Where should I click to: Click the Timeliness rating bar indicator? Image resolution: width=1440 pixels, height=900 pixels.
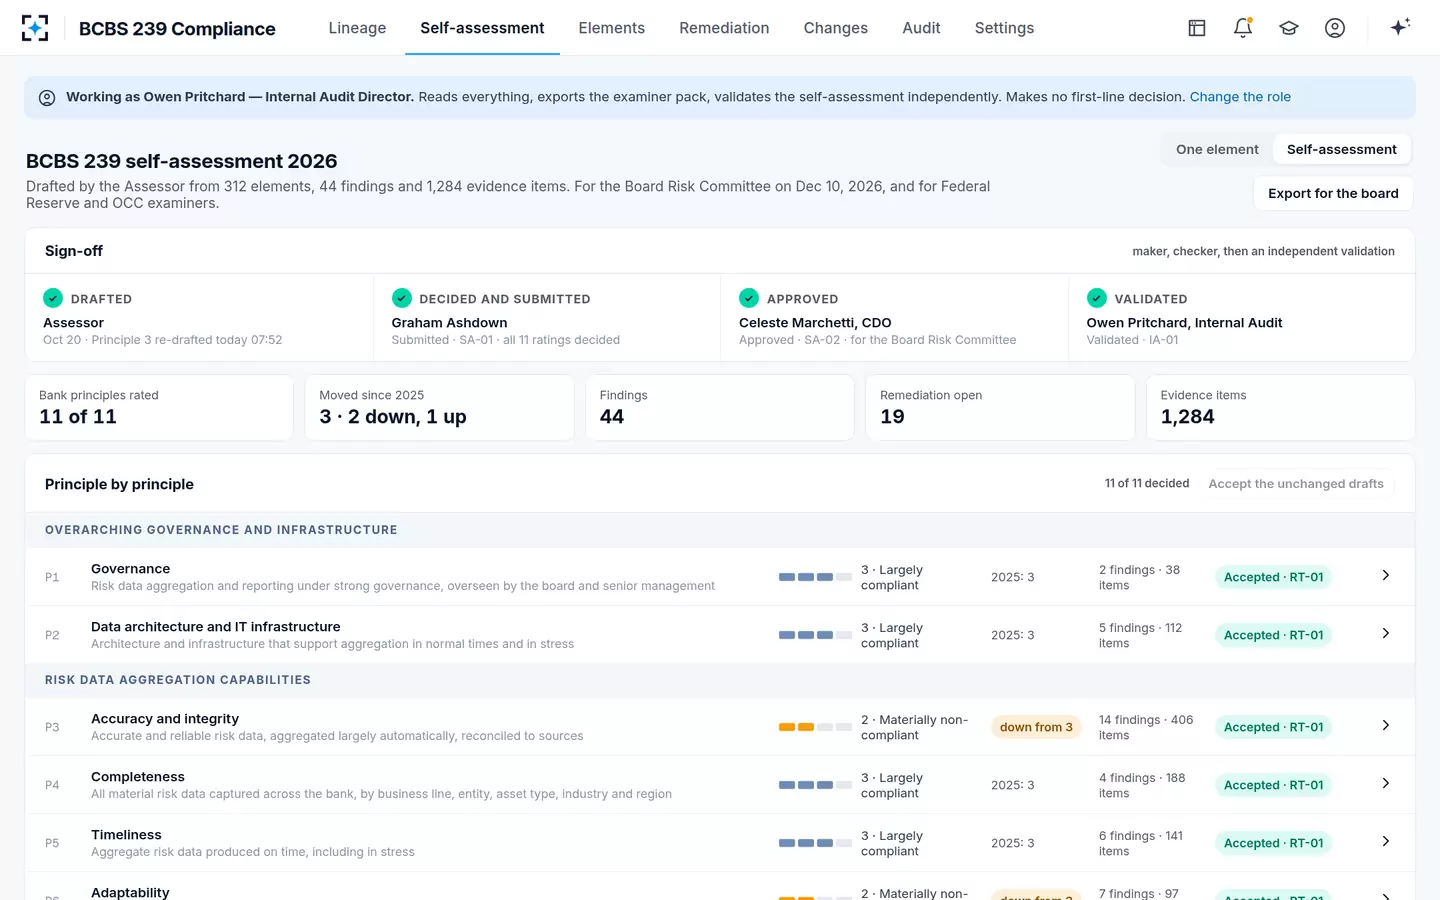815,843
